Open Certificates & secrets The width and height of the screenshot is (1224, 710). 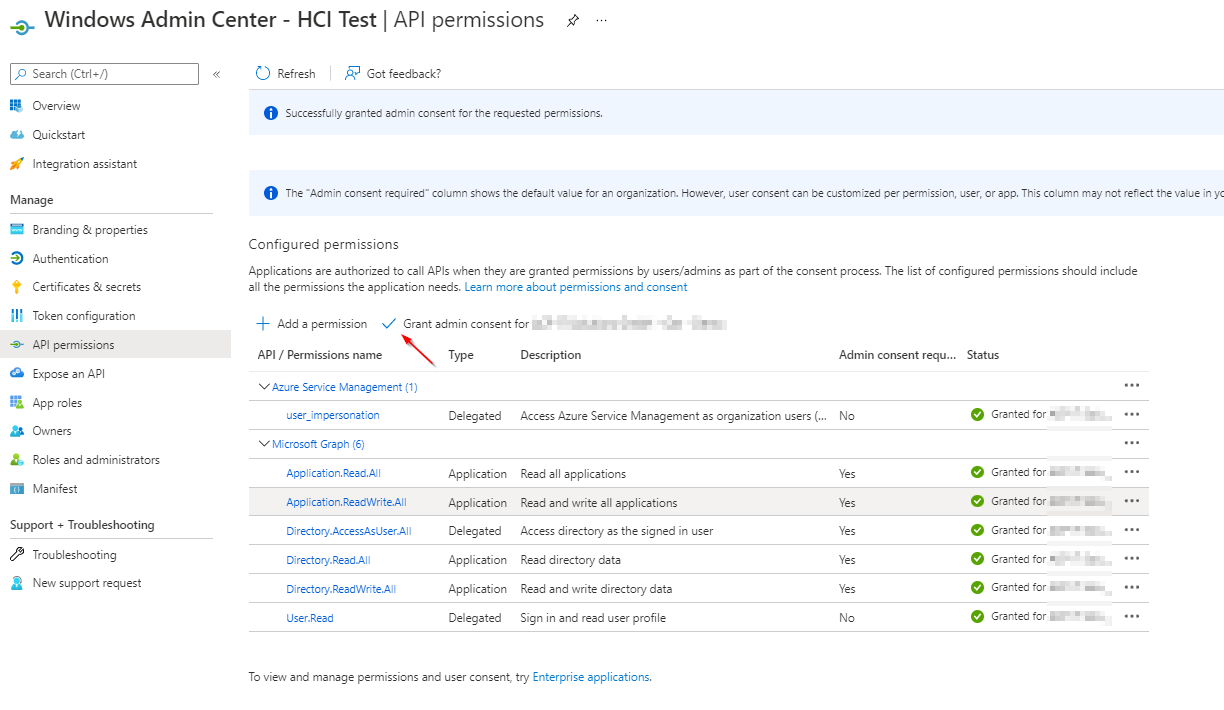pyautogui.click(x=87, y=287)
